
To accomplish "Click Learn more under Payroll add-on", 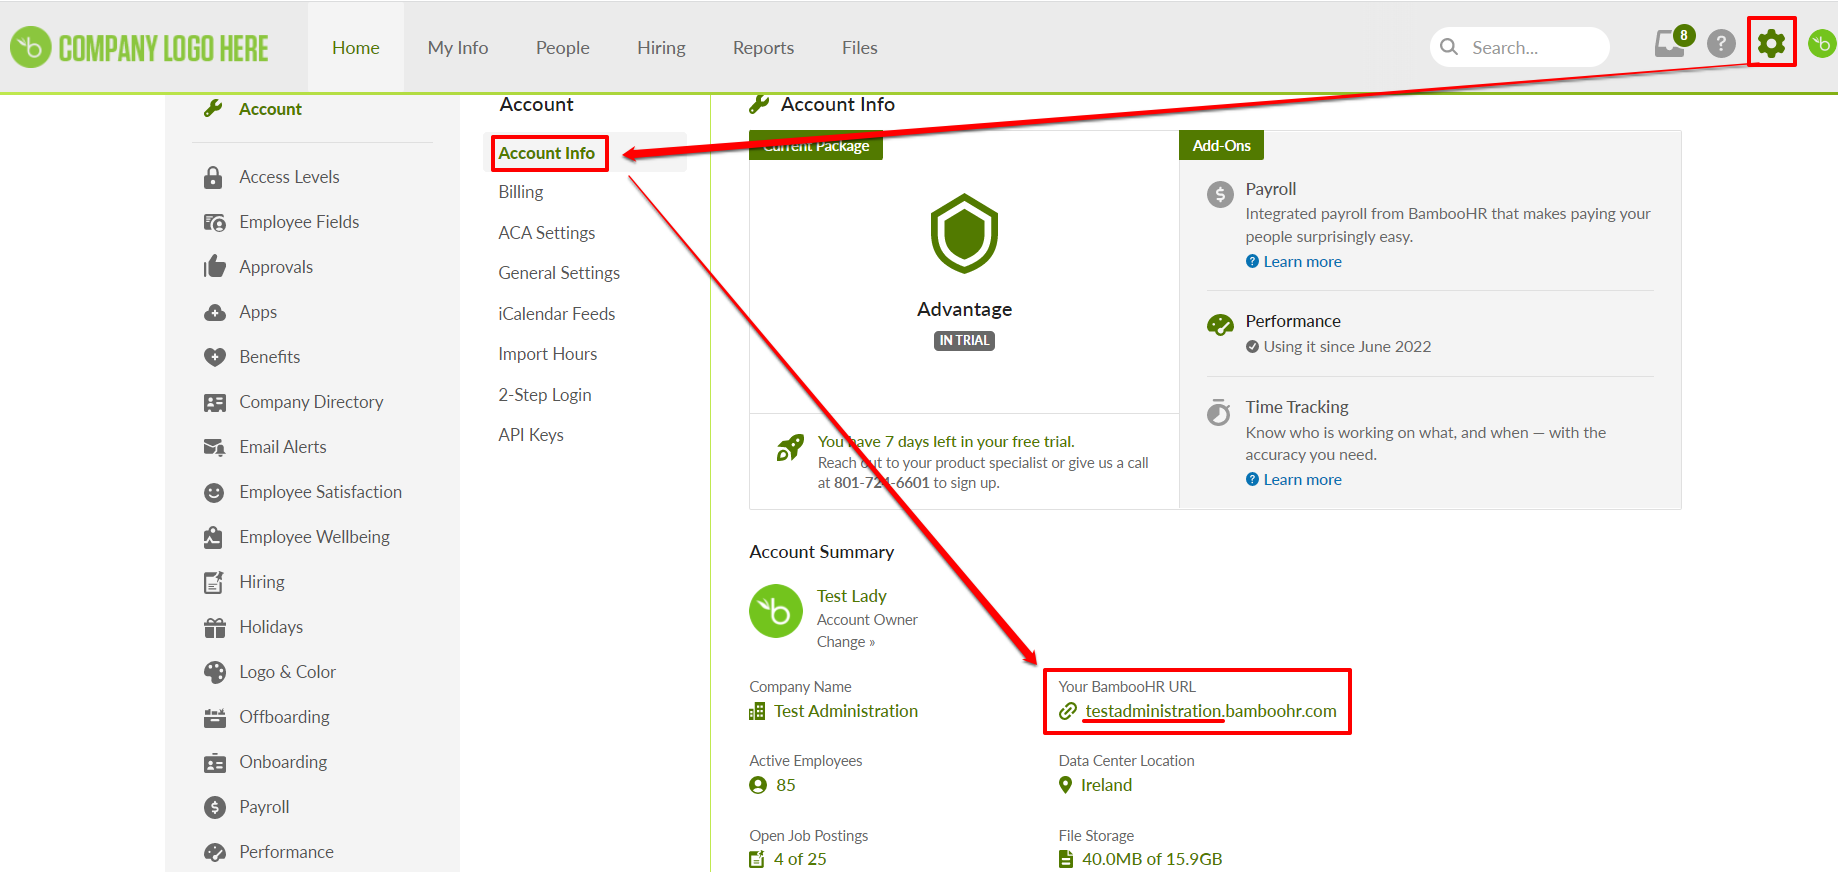I will tap(1302, 262).
